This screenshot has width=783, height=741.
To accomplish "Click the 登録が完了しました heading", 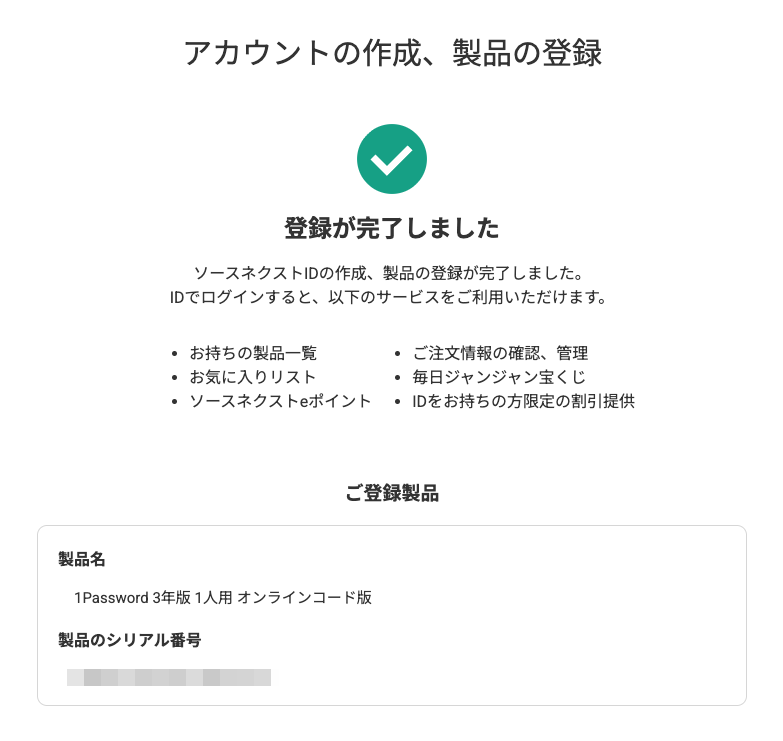I will tap(392, 229).
